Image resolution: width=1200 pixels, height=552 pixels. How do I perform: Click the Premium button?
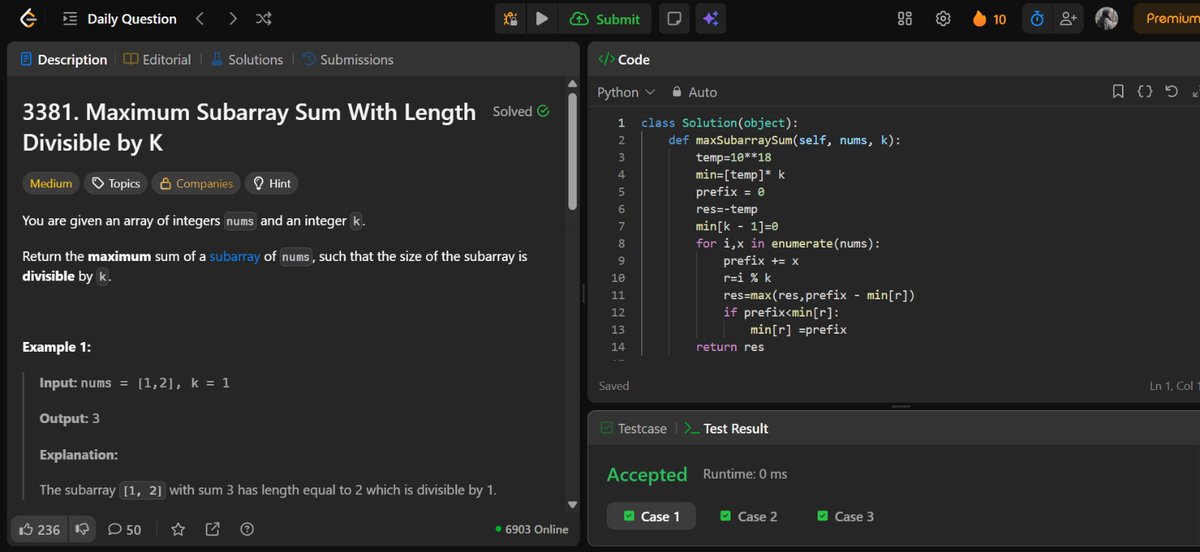1167,18
